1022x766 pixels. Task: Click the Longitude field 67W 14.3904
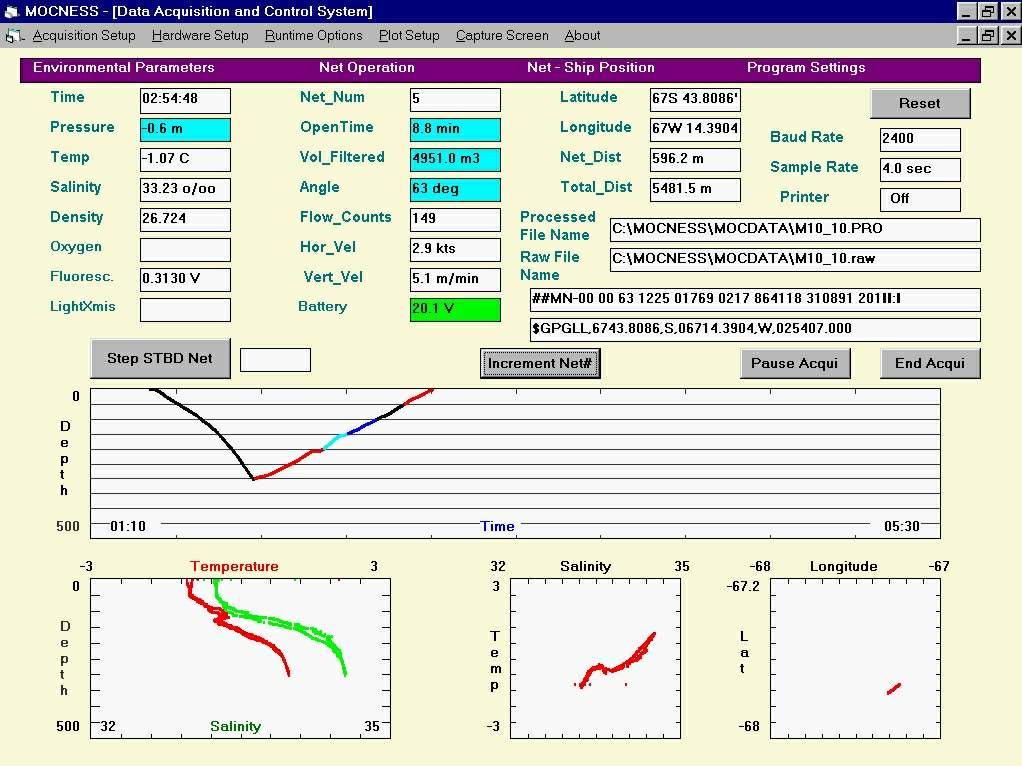695,130
